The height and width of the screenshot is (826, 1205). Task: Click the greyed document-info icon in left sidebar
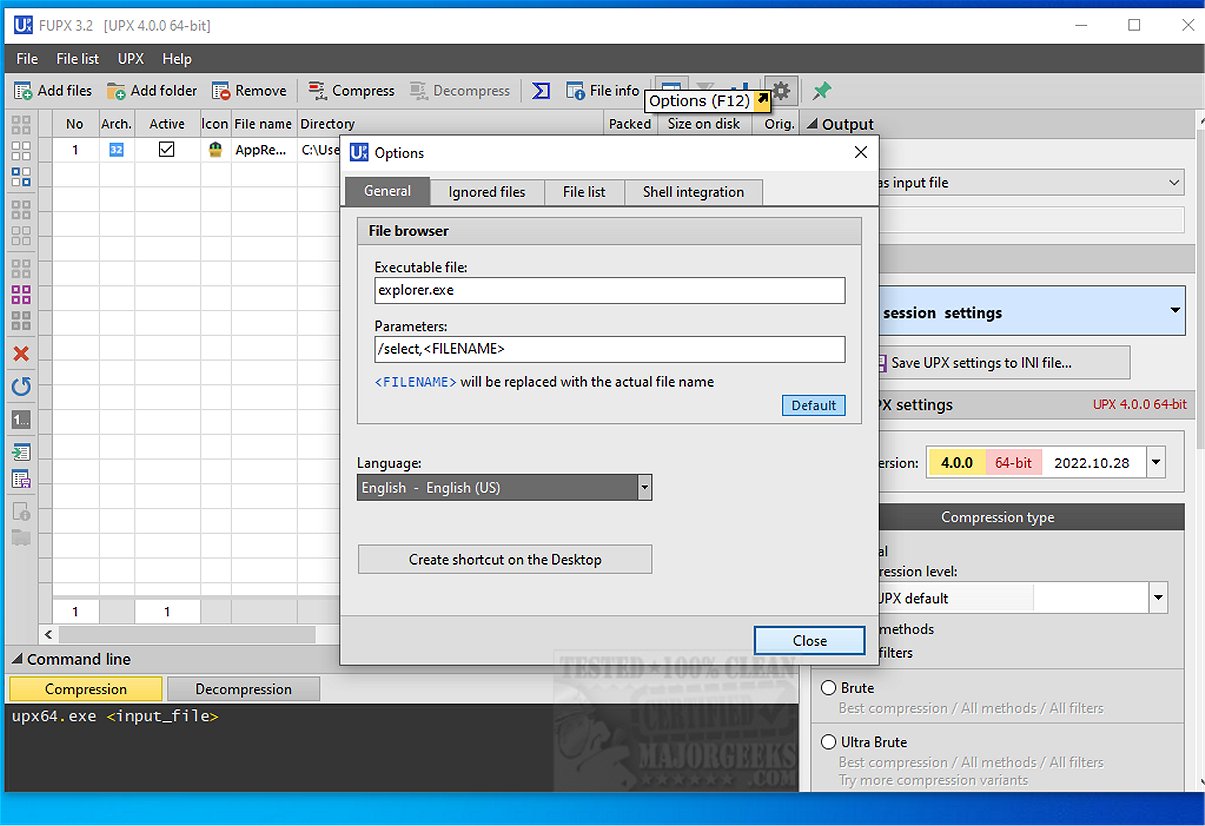pyautogui.click(x=21, y=512)
